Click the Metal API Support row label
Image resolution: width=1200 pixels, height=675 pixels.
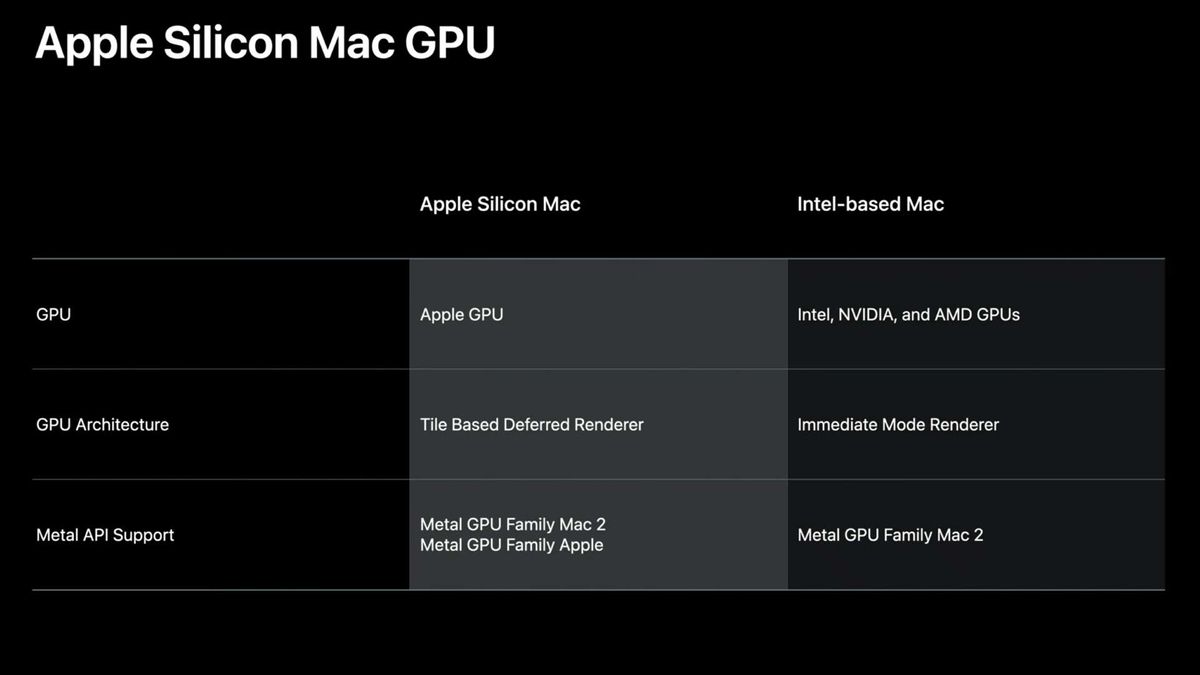[x=105, y=535]
